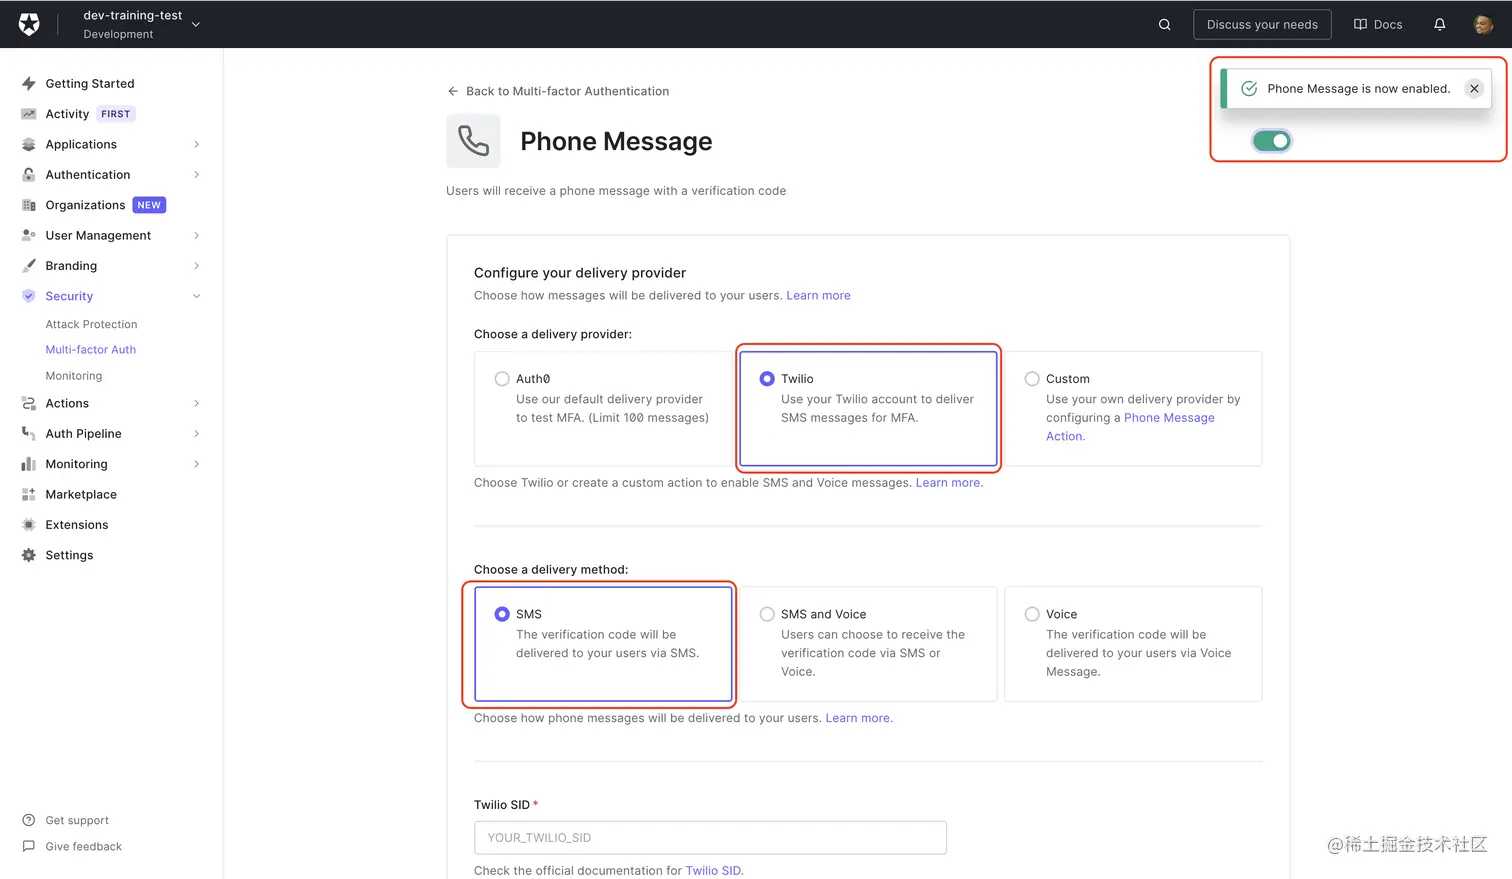Click the profile avatar in the top-right corner

(x=1484, y=24)
